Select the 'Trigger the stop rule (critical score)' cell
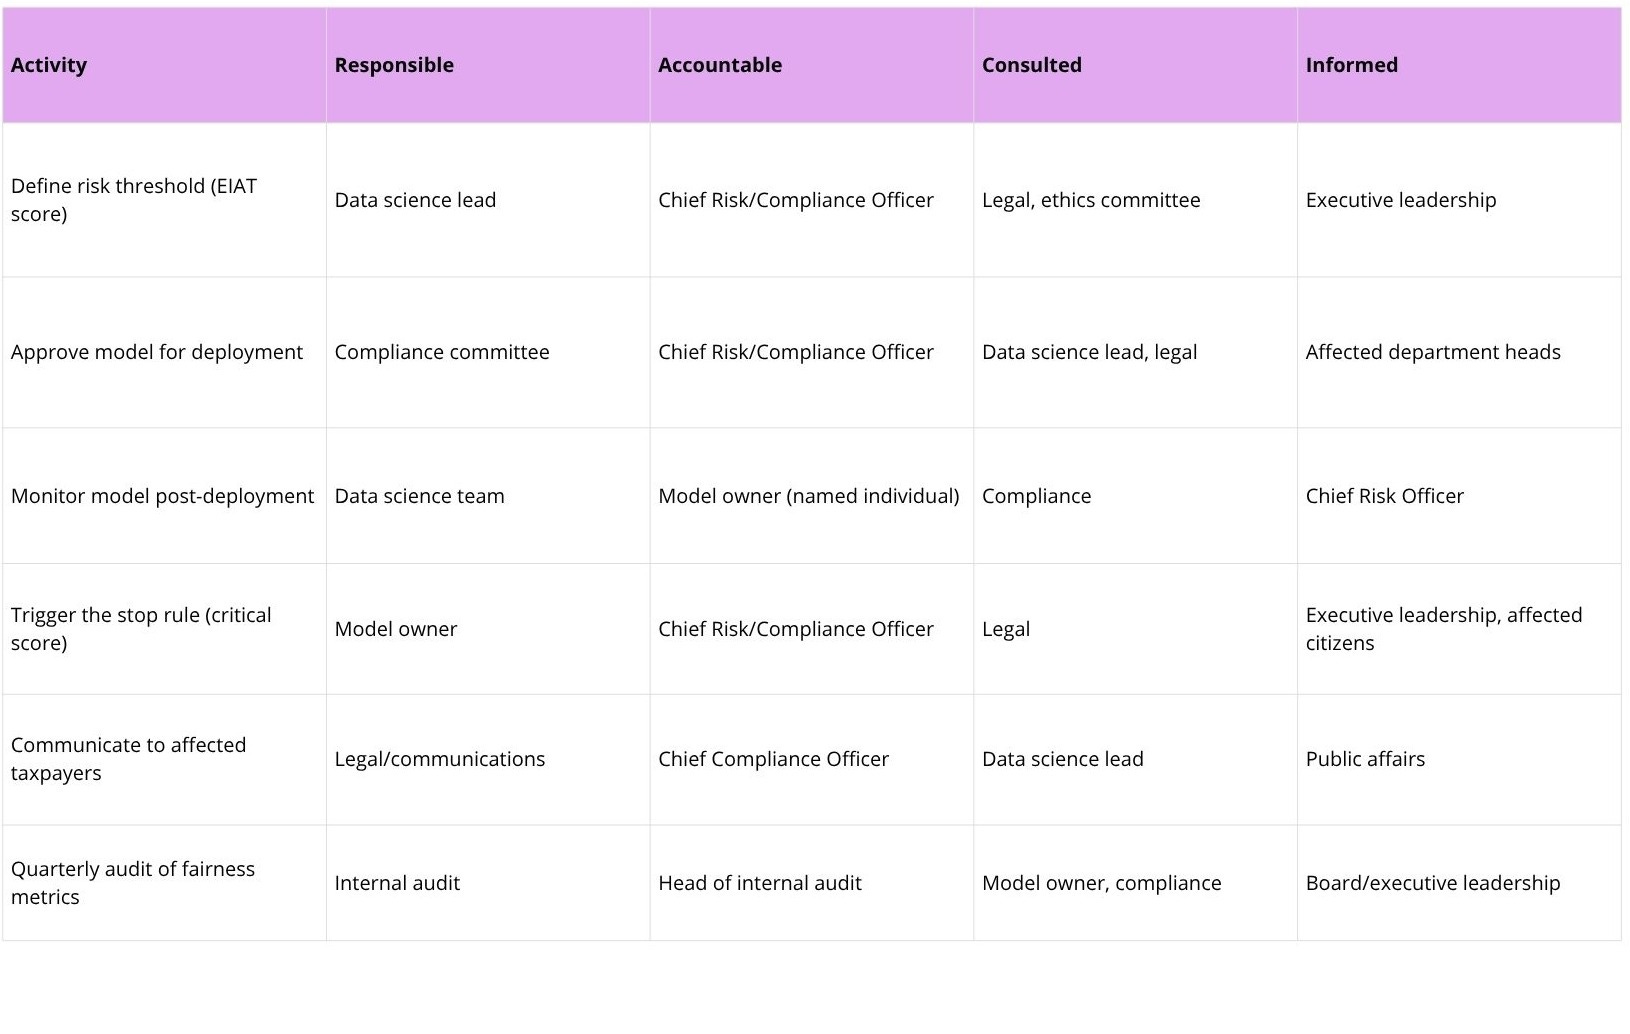Screen dimensions: 1630x1034 (x=164, y=629)
